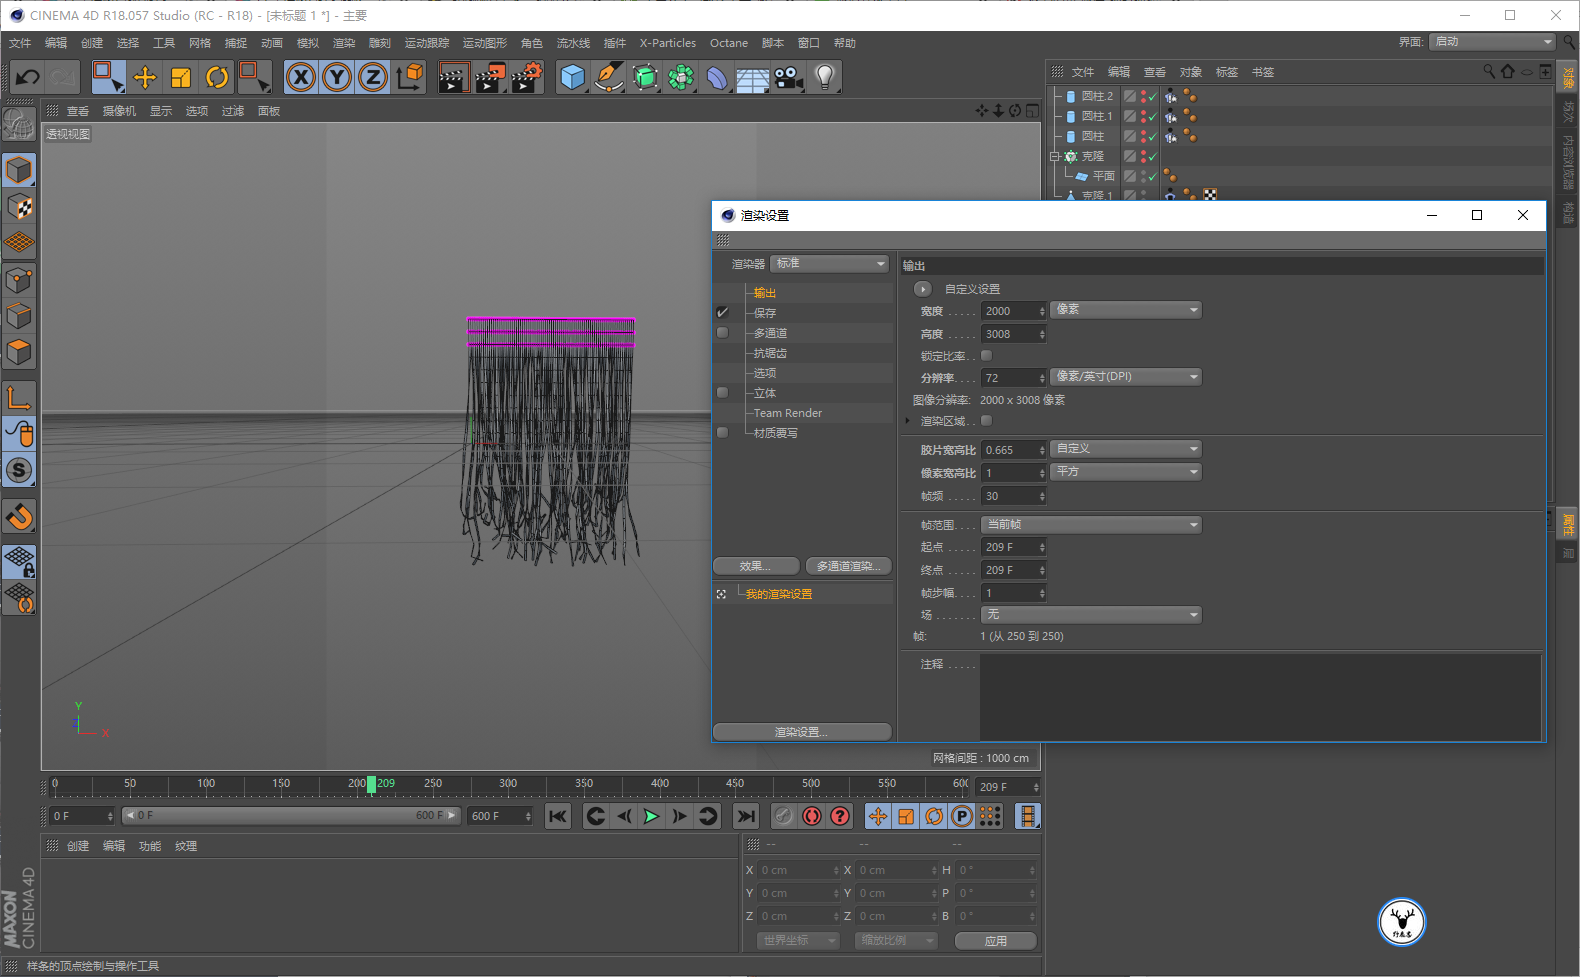Add a Camera object icon
Image resolution: width=1580 pixels, height=977 pixels.
(788, 77)
